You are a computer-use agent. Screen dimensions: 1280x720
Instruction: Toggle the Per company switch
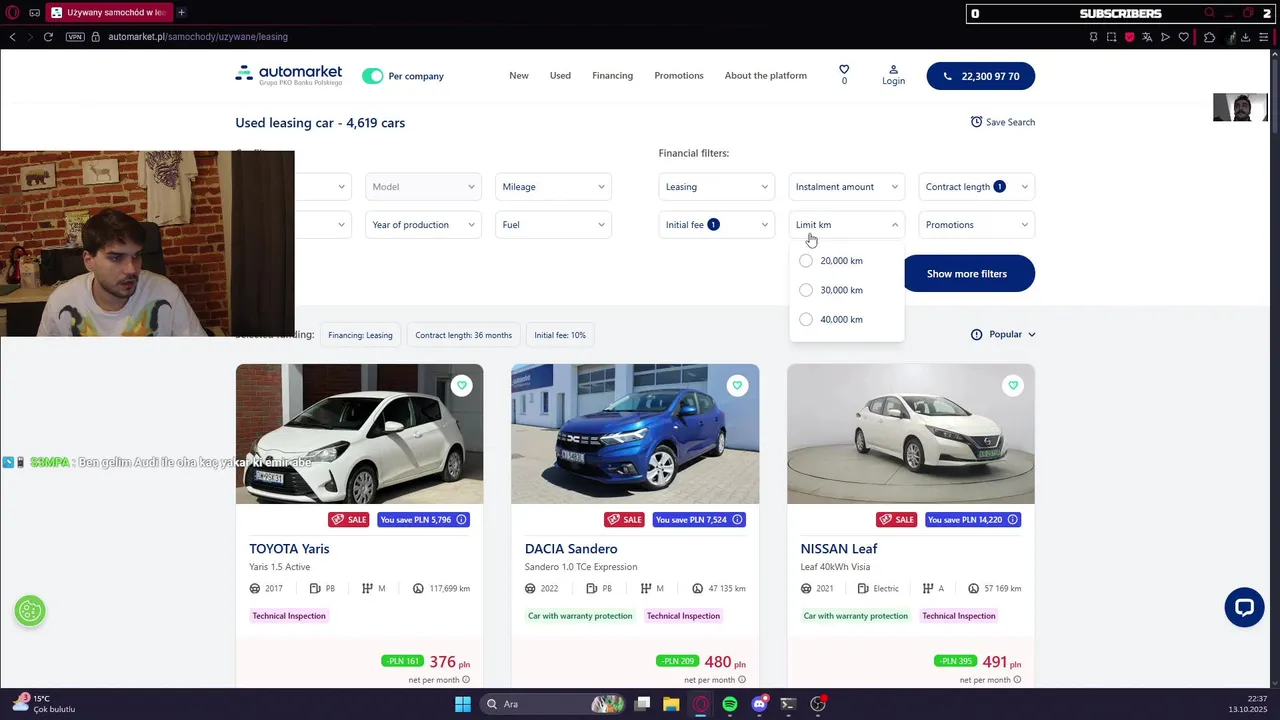tap(373, 76)
